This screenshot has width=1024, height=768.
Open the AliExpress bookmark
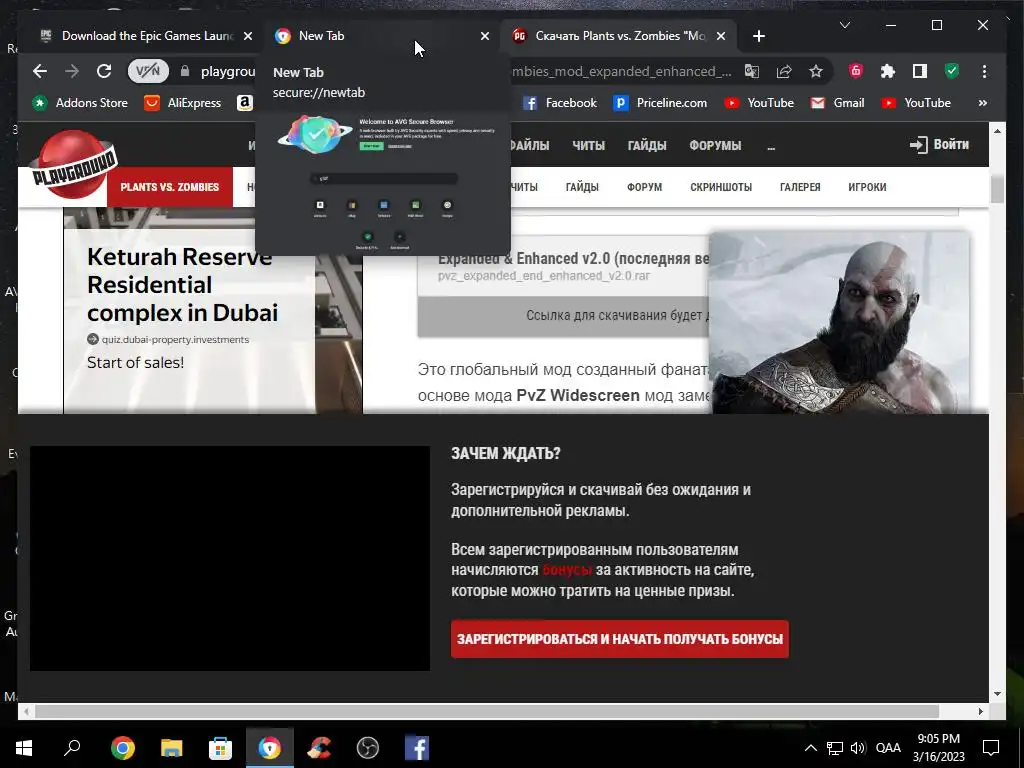coord(182,103)
